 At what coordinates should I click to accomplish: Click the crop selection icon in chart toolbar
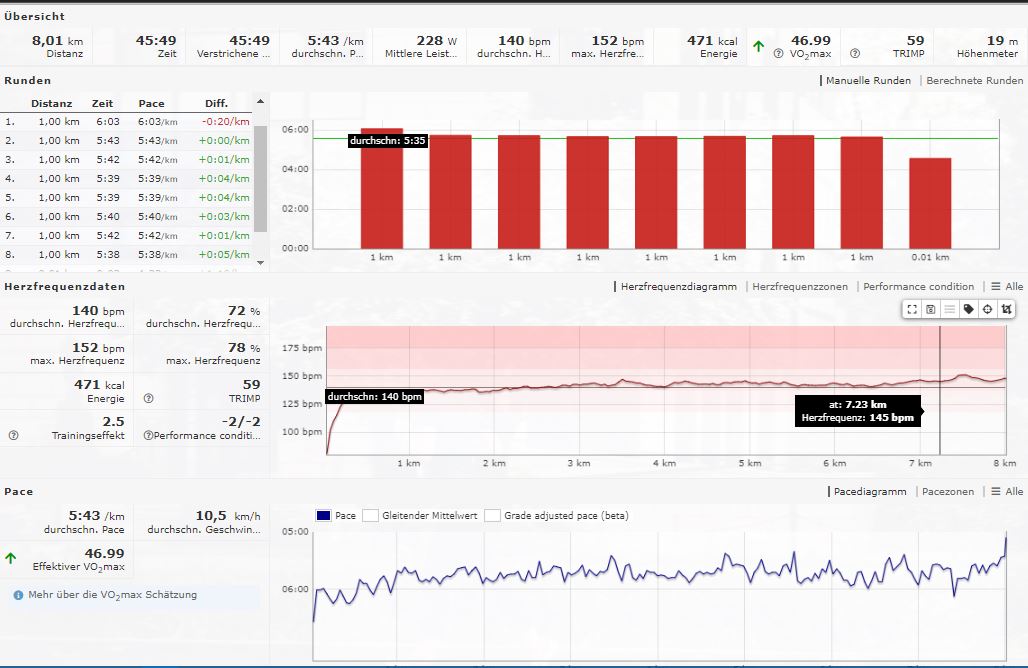tap(1006, 310)
